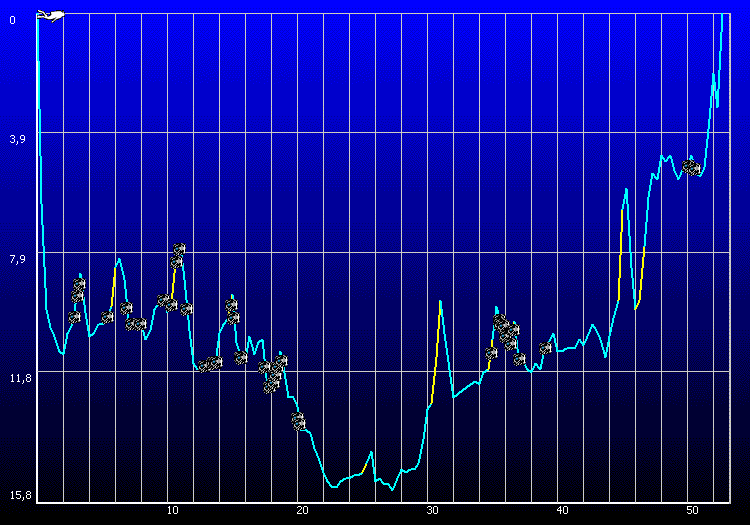The image size is (750, 525).
Task: Click the 3,9 depth axis label
Action: [17, 139]
